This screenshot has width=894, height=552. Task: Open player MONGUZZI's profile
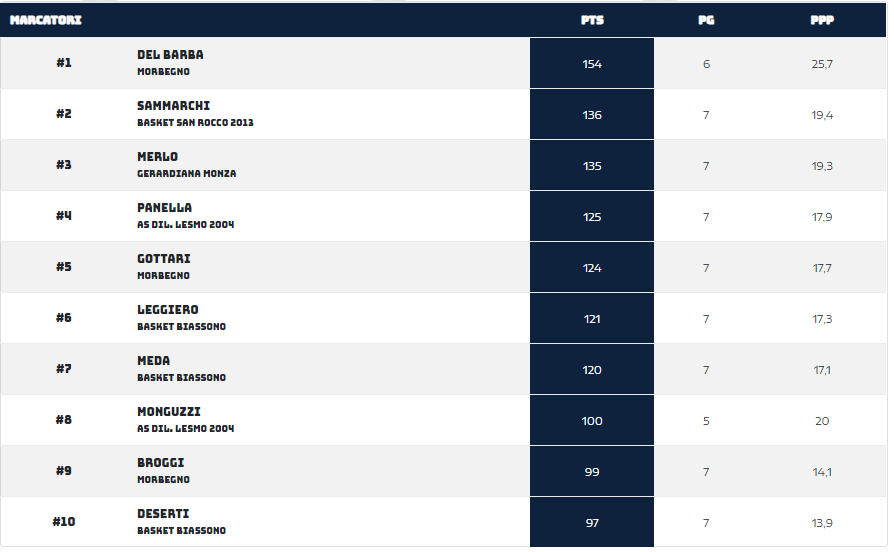[169, 412]
